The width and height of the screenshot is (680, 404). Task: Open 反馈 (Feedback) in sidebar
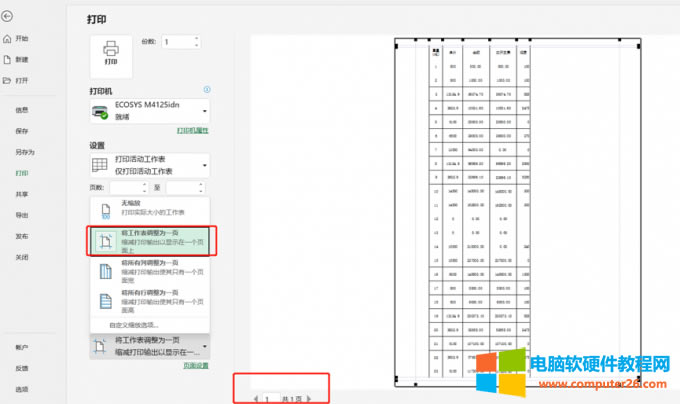(x=22, y=368)
